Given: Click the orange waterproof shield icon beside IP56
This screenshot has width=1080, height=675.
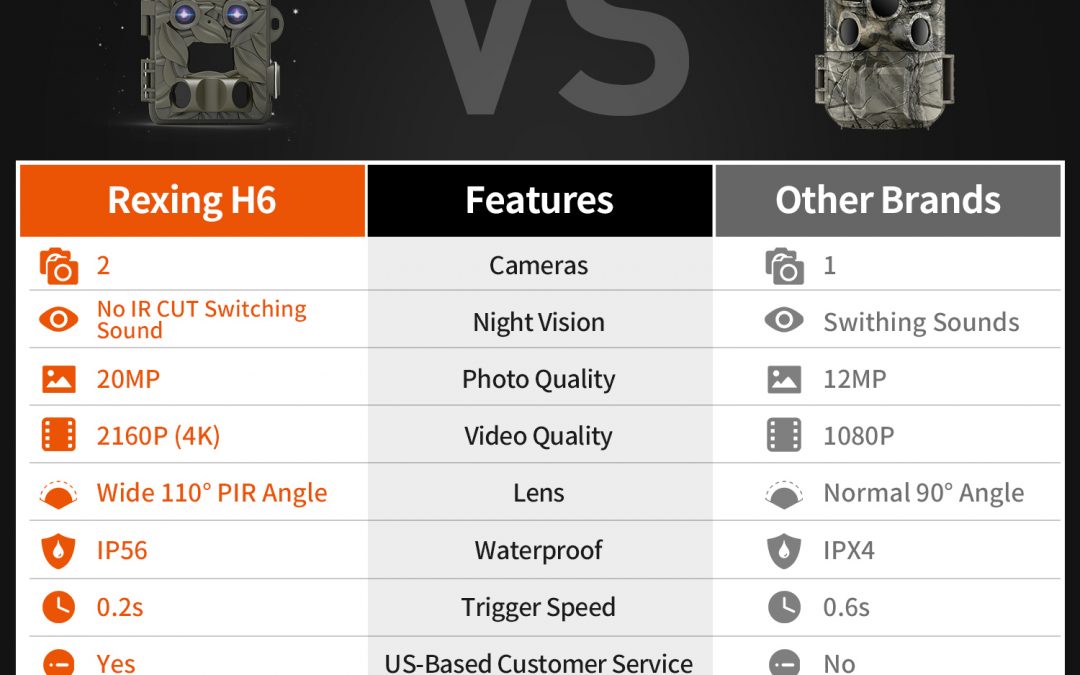Looking at the screenshot, I should pos(59,550).
